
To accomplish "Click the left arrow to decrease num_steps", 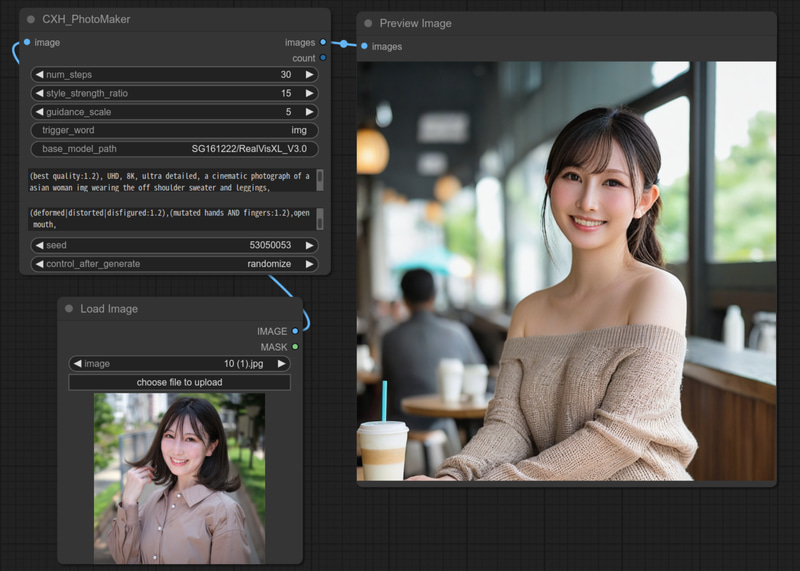I will point(39,75).
